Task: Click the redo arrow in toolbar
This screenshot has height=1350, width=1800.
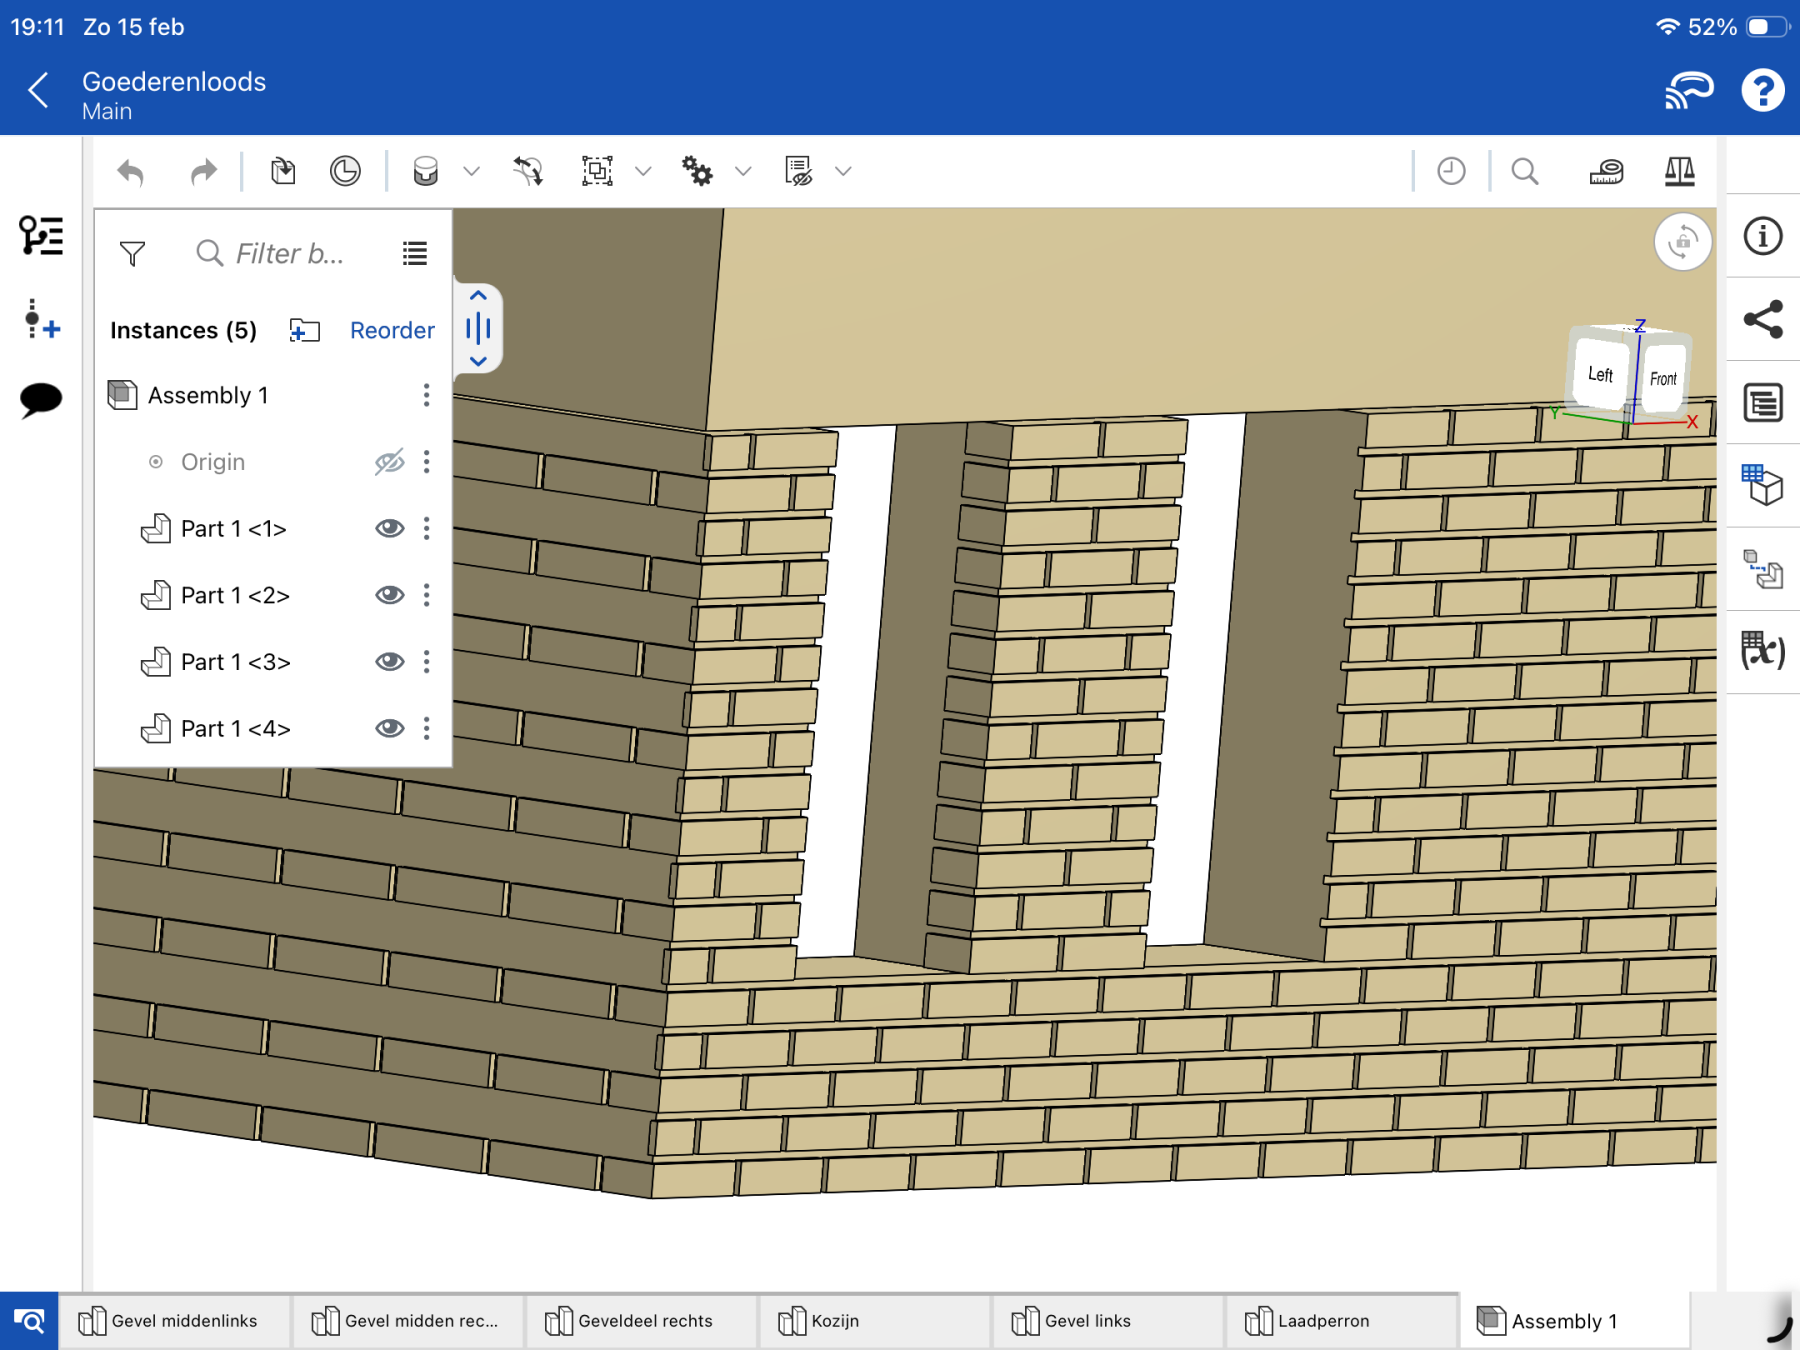Action: coord(203,172)
